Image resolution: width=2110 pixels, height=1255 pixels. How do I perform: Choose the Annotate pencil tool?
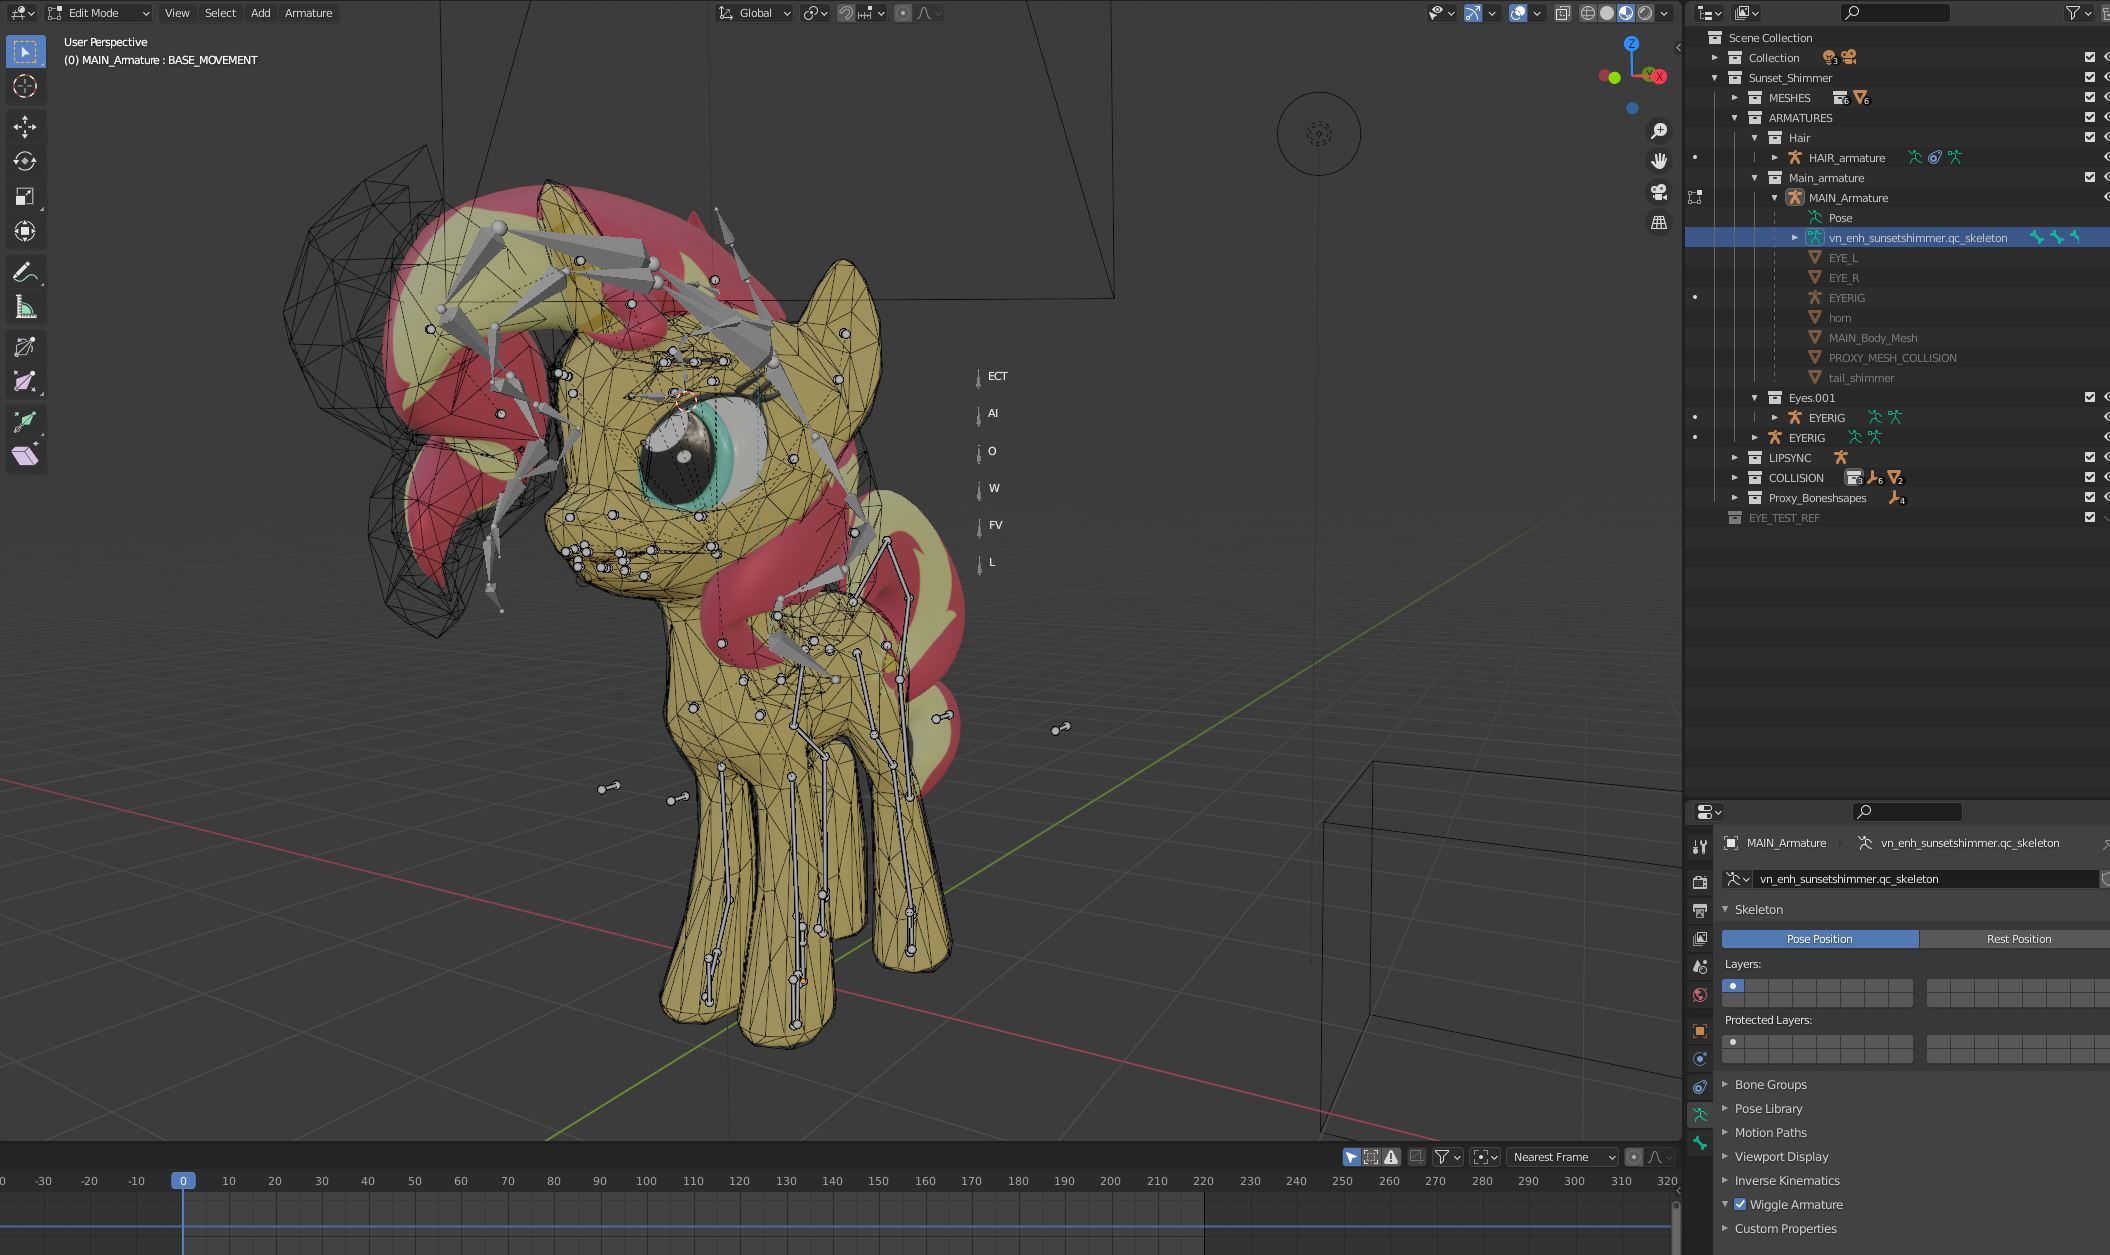click(x=25, y=272)
